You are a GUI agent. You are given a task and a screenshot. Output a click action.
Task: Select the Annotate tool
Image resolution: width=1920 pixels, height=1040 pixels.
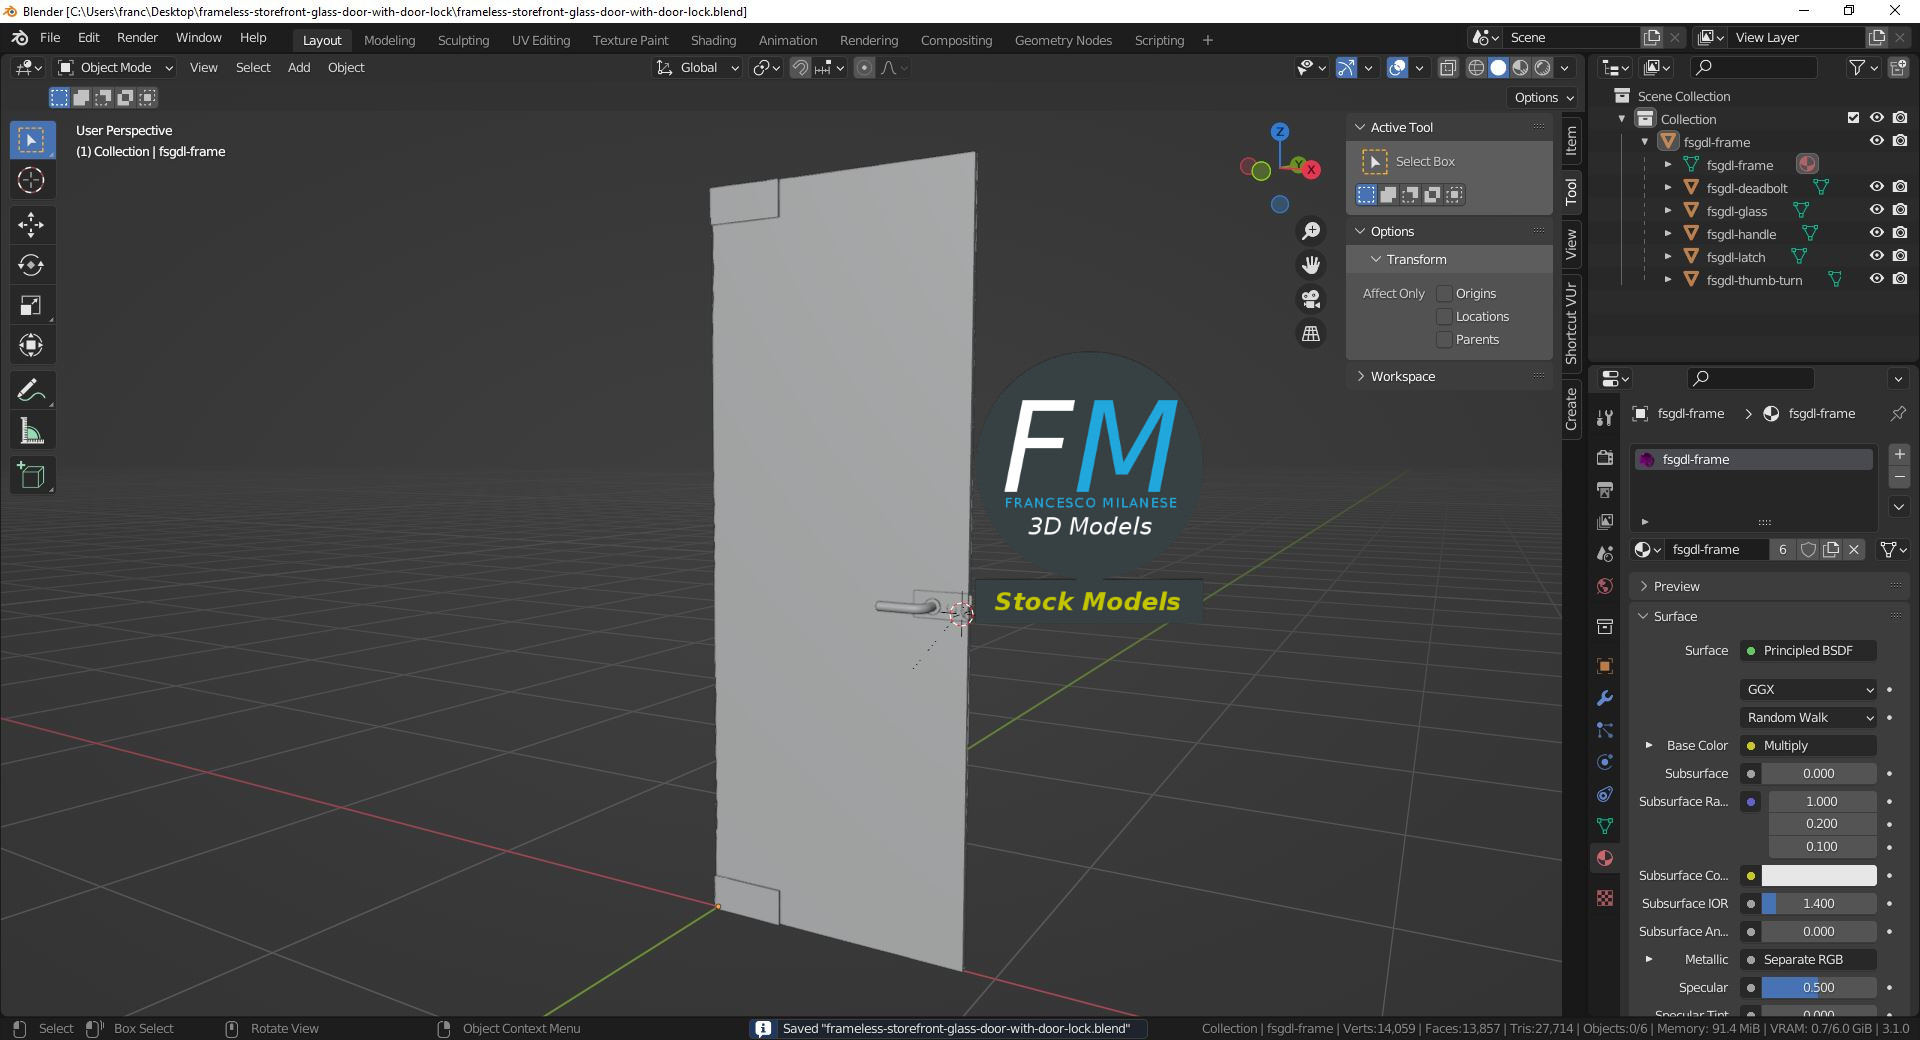click(x=31, y=390)
